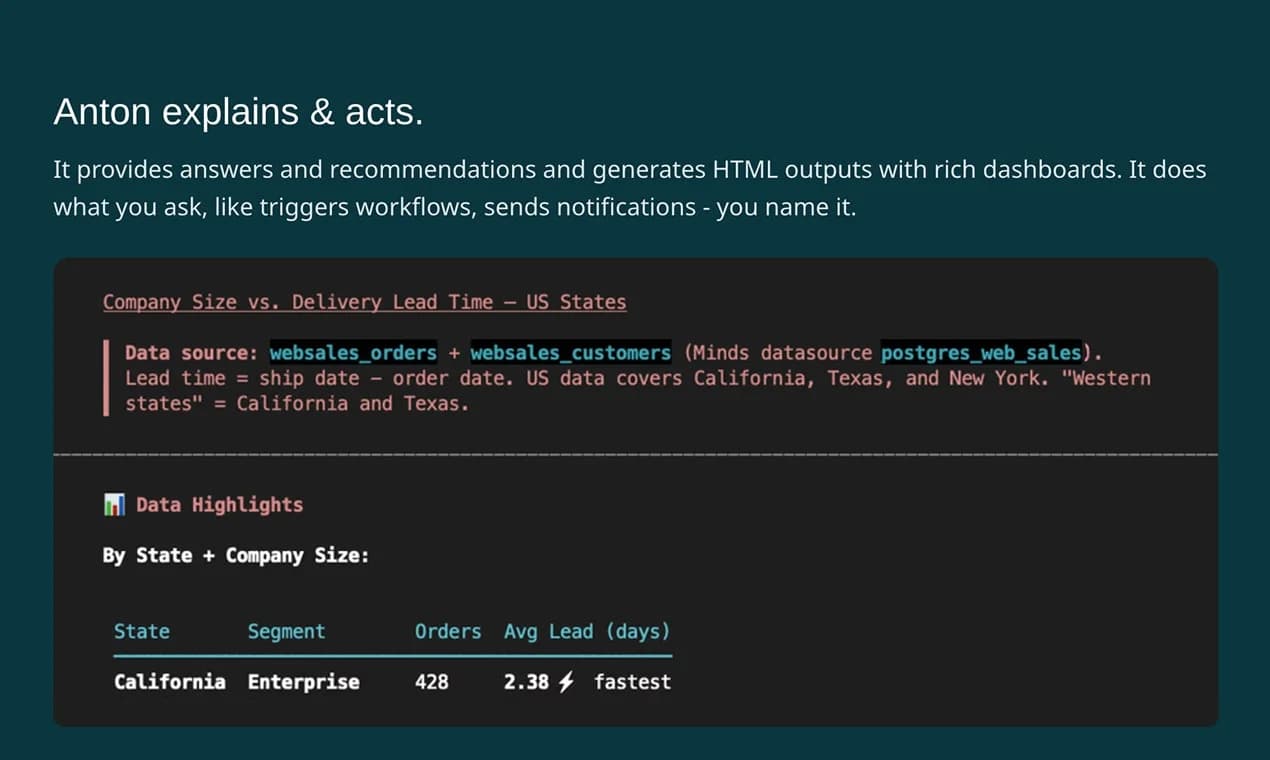
Task: Select the lightning bolt icon next to 2.38
Action: (567, 681)
